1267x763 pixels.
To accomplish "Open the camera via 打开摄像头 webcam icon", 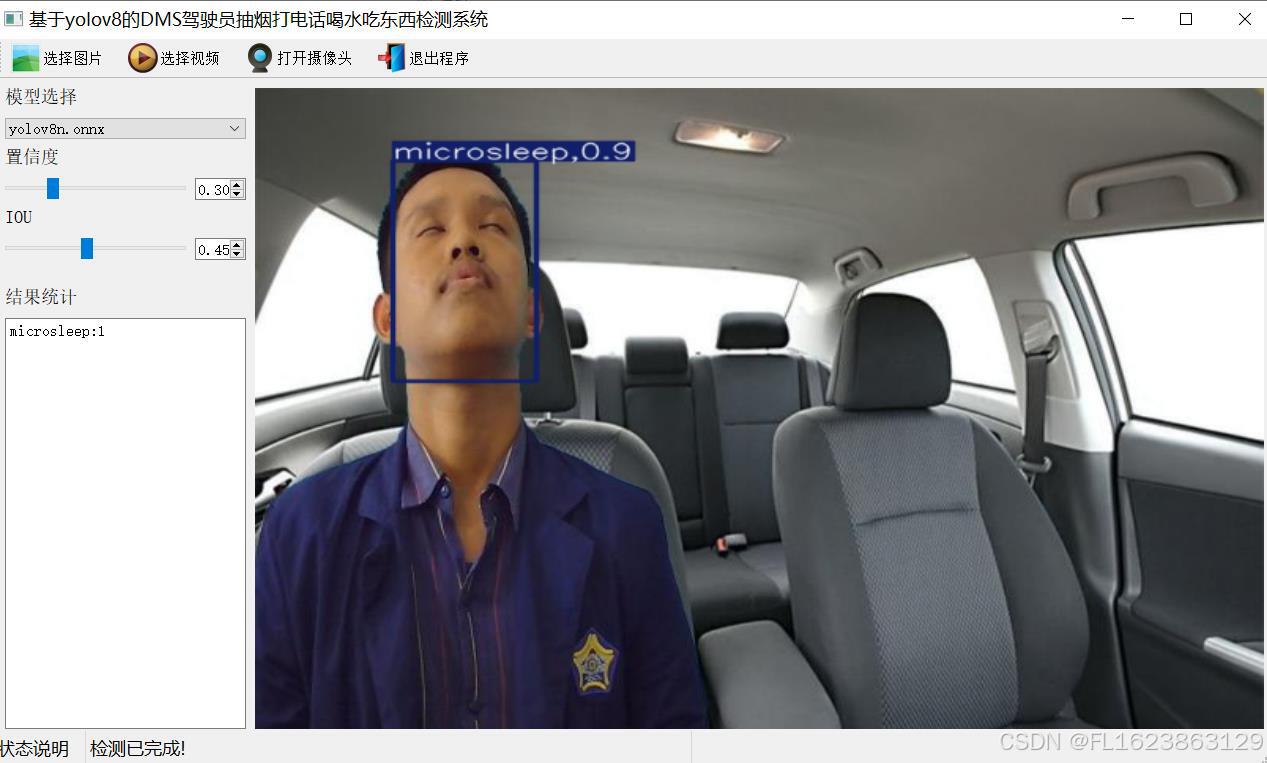I will pos(260,58).
